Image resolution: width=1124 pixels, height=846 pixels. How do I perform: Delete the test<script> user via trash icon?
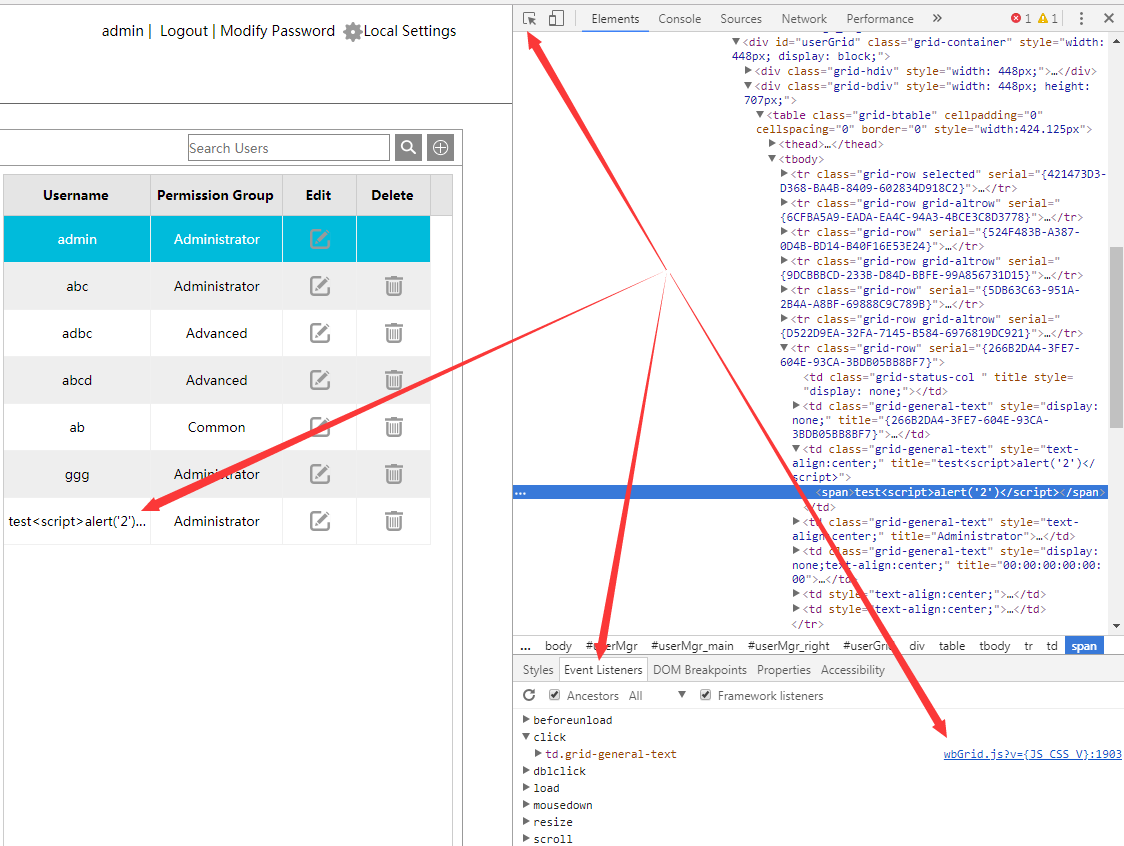point(394,521)
